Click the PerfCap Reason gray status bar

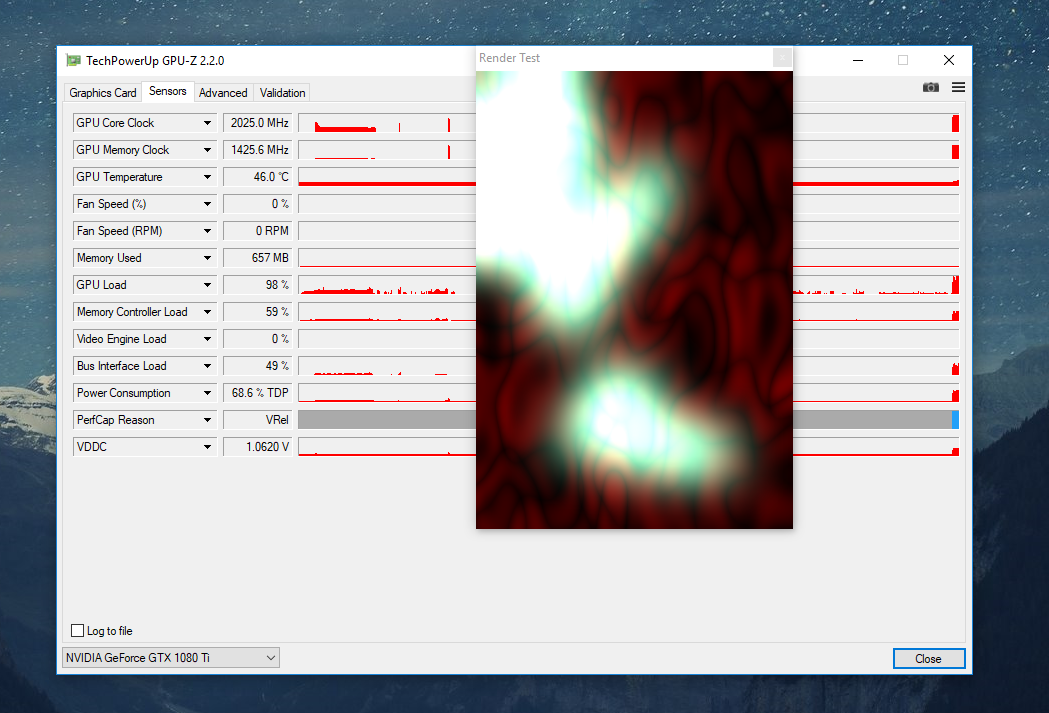click(x=387, y=420)
